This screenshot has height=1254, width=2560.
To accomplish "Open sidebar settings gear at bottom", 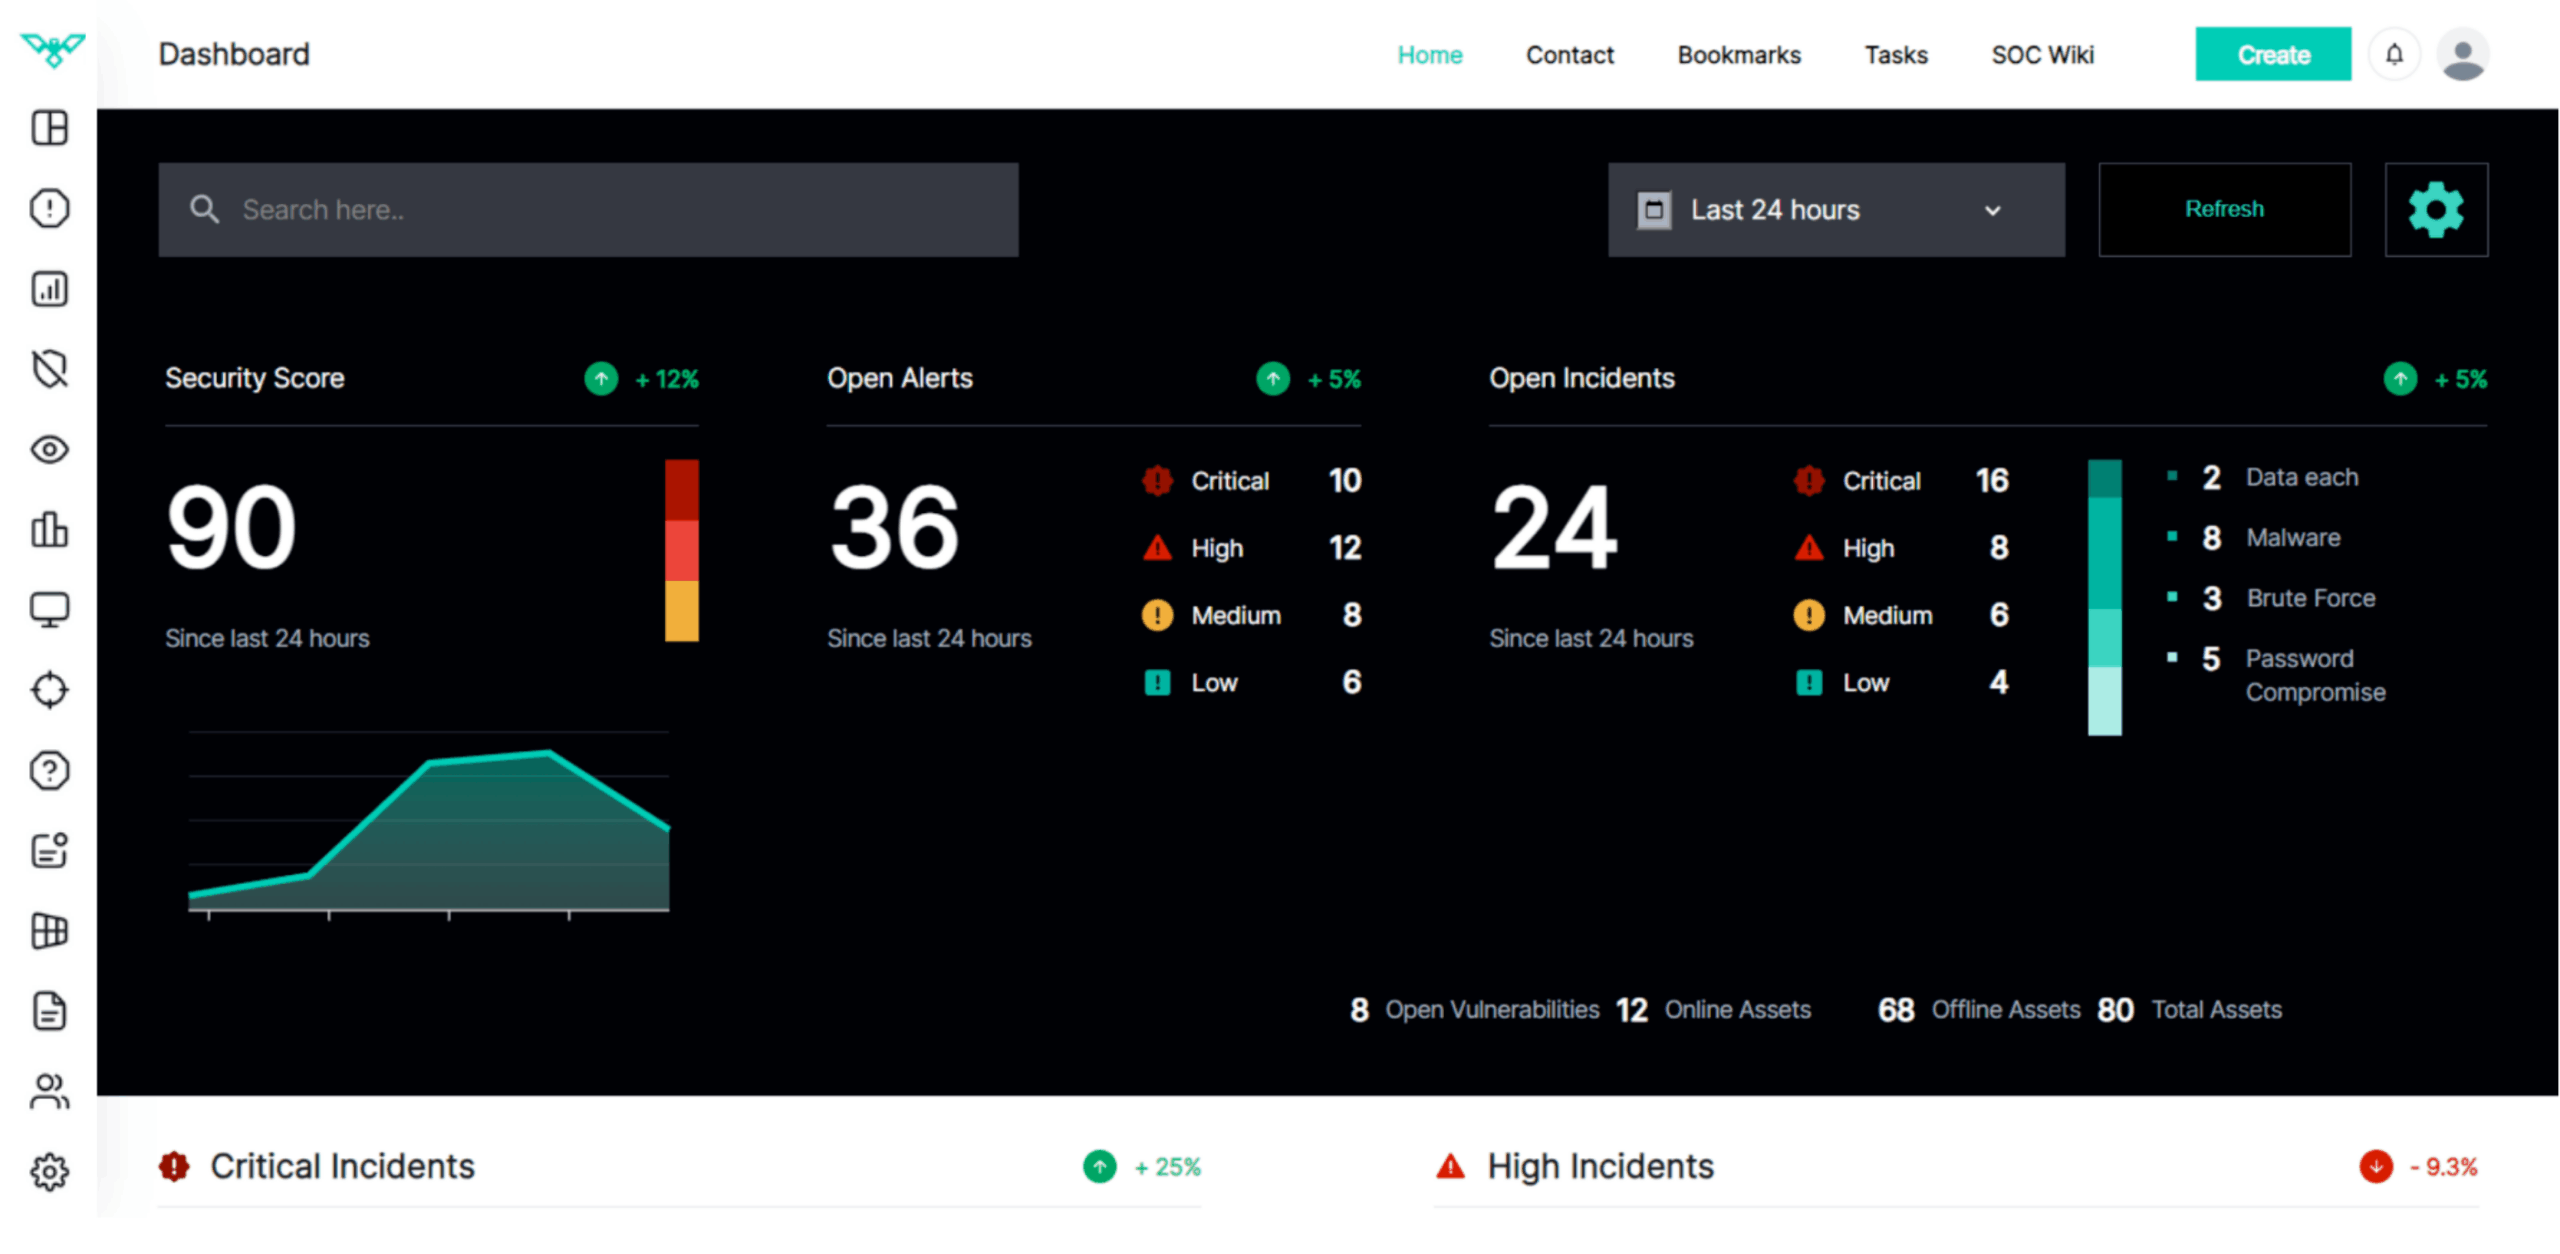I will coord(49,1171).
